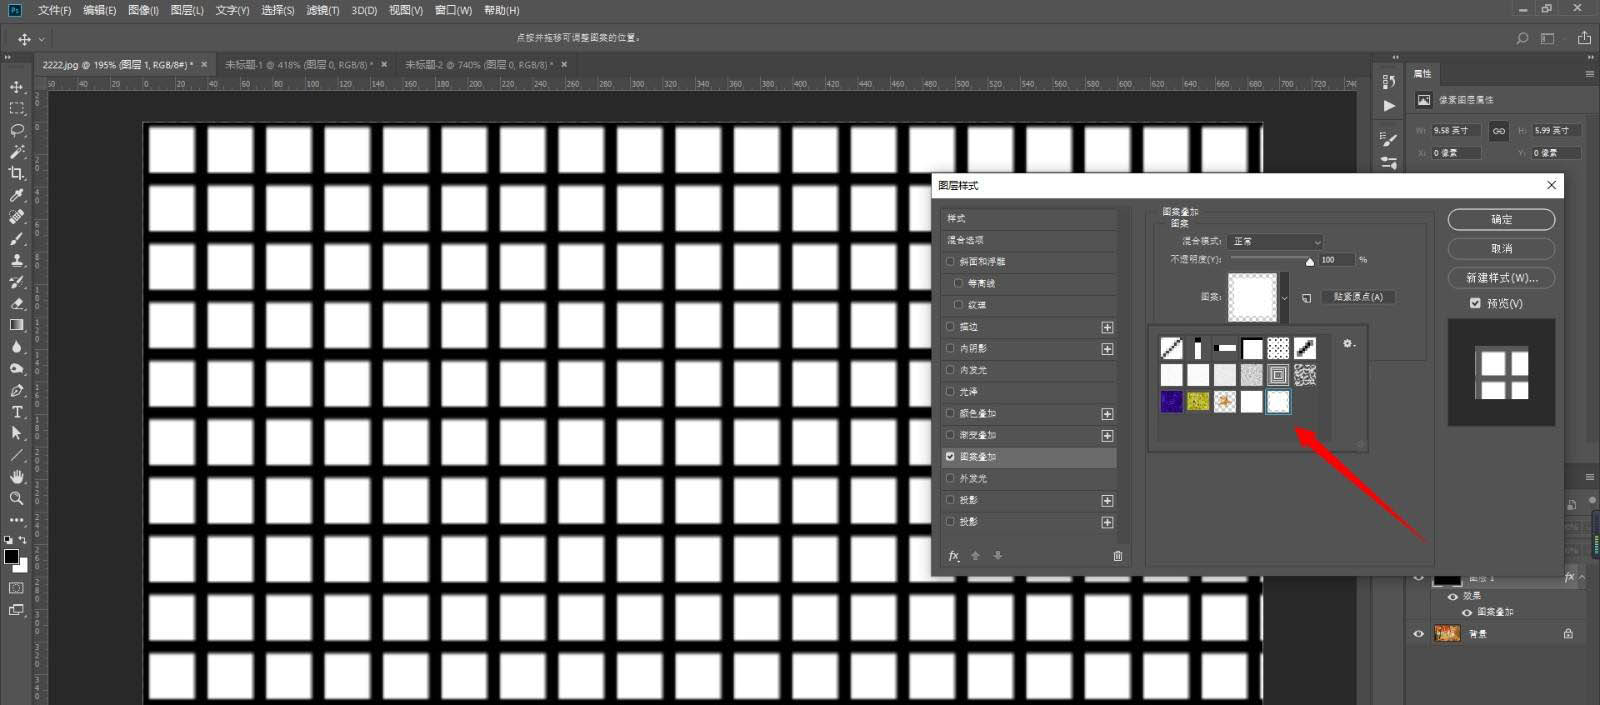Viewport: 1600px width, 705px height.
Task: Open 混合模式 blend mode dropdown
Action: 1275,241
